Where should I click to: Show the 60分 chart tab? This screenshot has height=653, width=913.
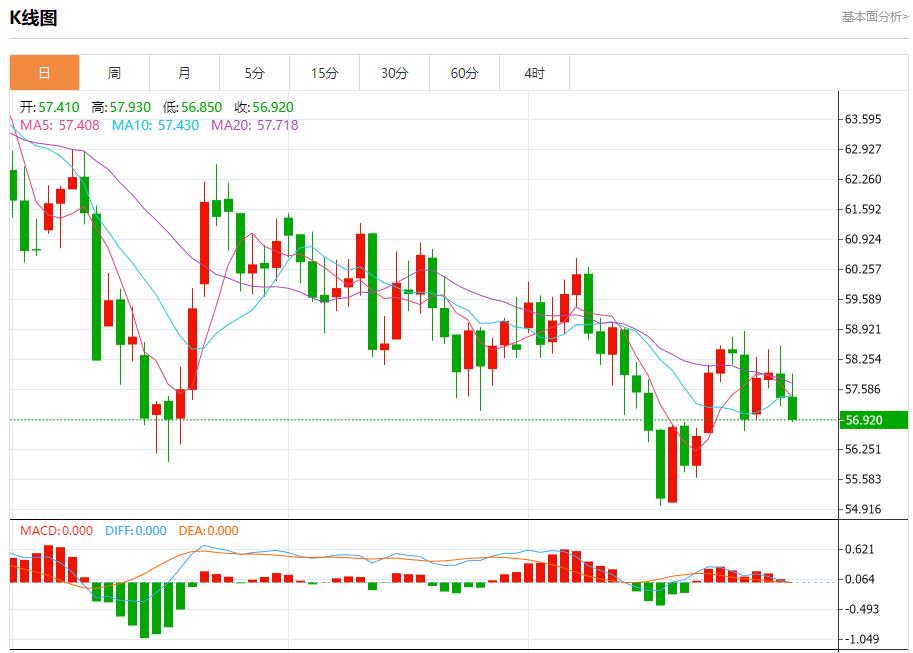click(x=464, y=73)
